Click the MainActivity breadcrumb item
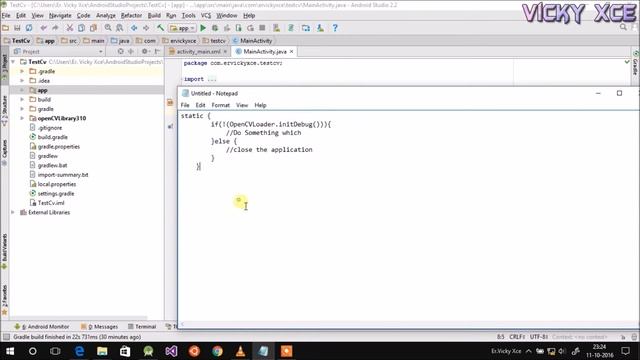The image size is (640, 360). [x=252, y=41]
